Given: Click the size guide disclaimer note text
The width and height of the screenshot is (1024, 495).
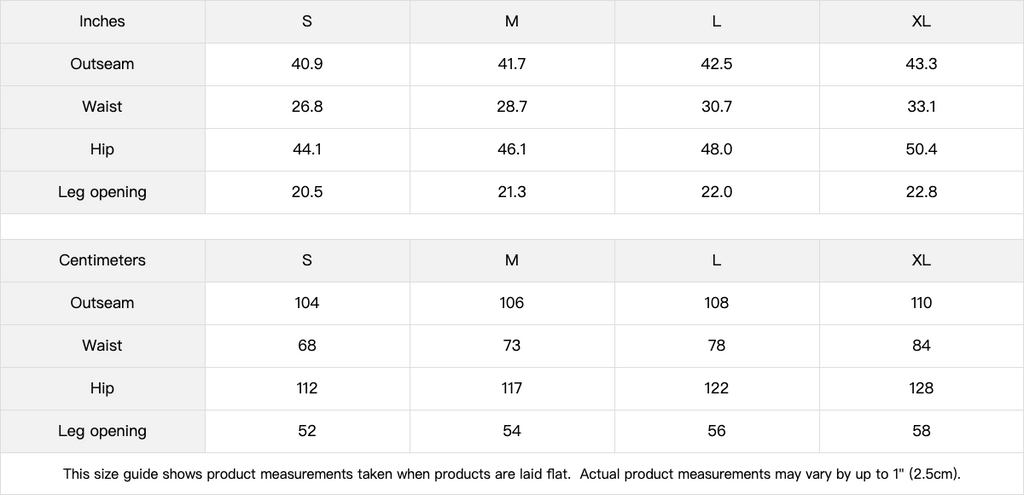Looking at the screenshot, I should (x=512, y=473).
